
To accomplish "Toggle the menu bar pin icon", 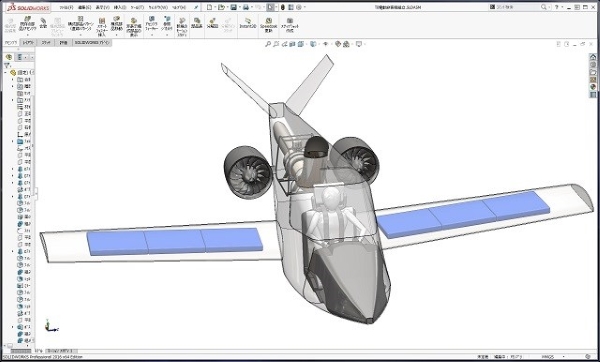I will click(197, 7).
